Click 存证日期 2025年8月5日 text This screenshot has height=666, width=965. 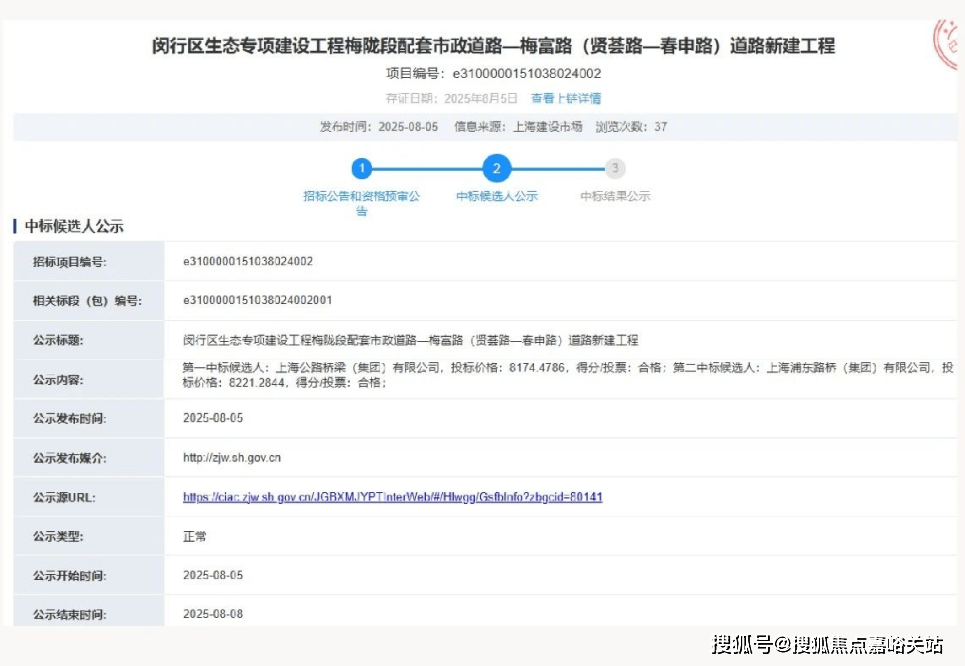pos(451,98)
